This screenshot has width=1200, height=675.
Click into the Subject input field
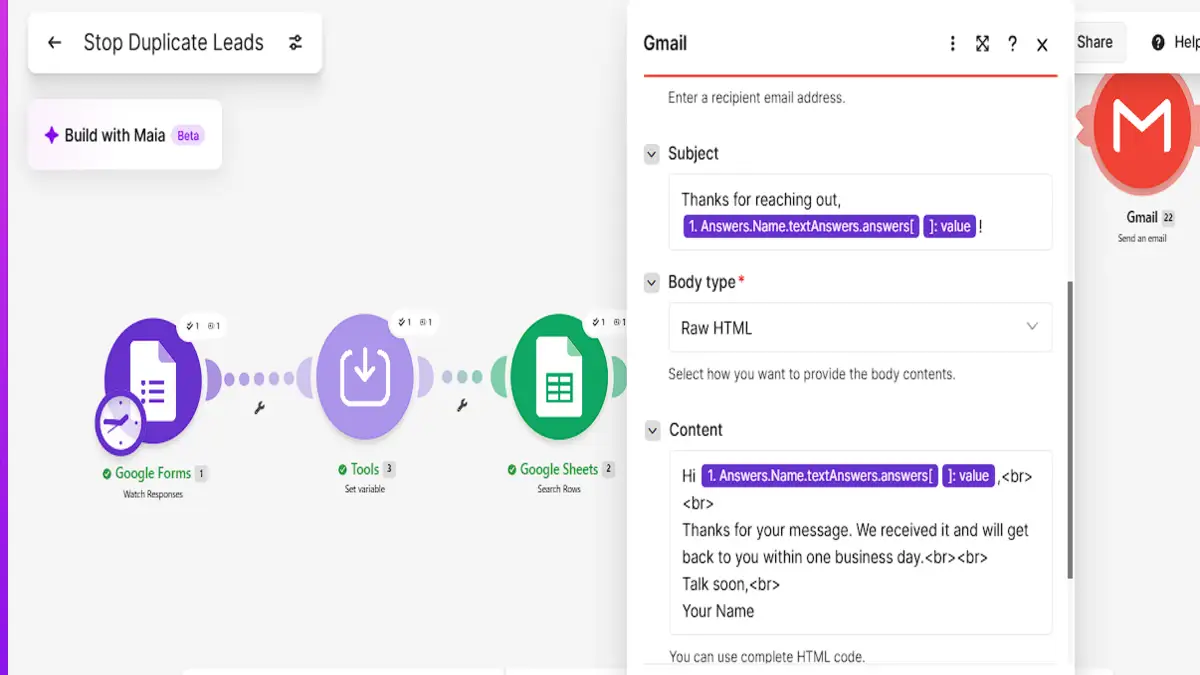pos(860,212)
